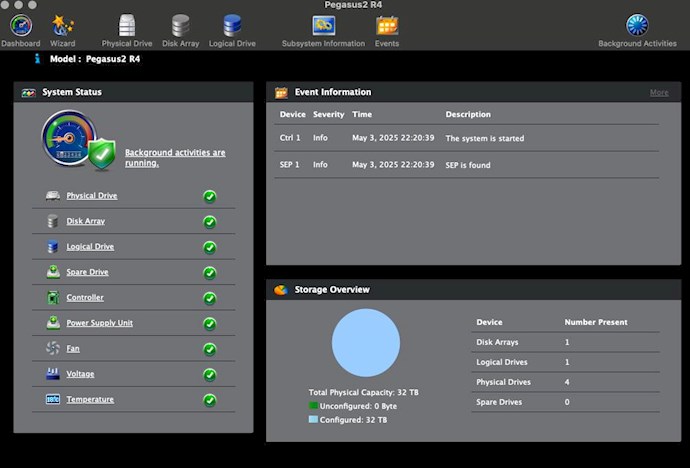Image resolution: width=690 pixels, height=468 pixels.
Task: Click the Time column header
Action: [362, 114]
